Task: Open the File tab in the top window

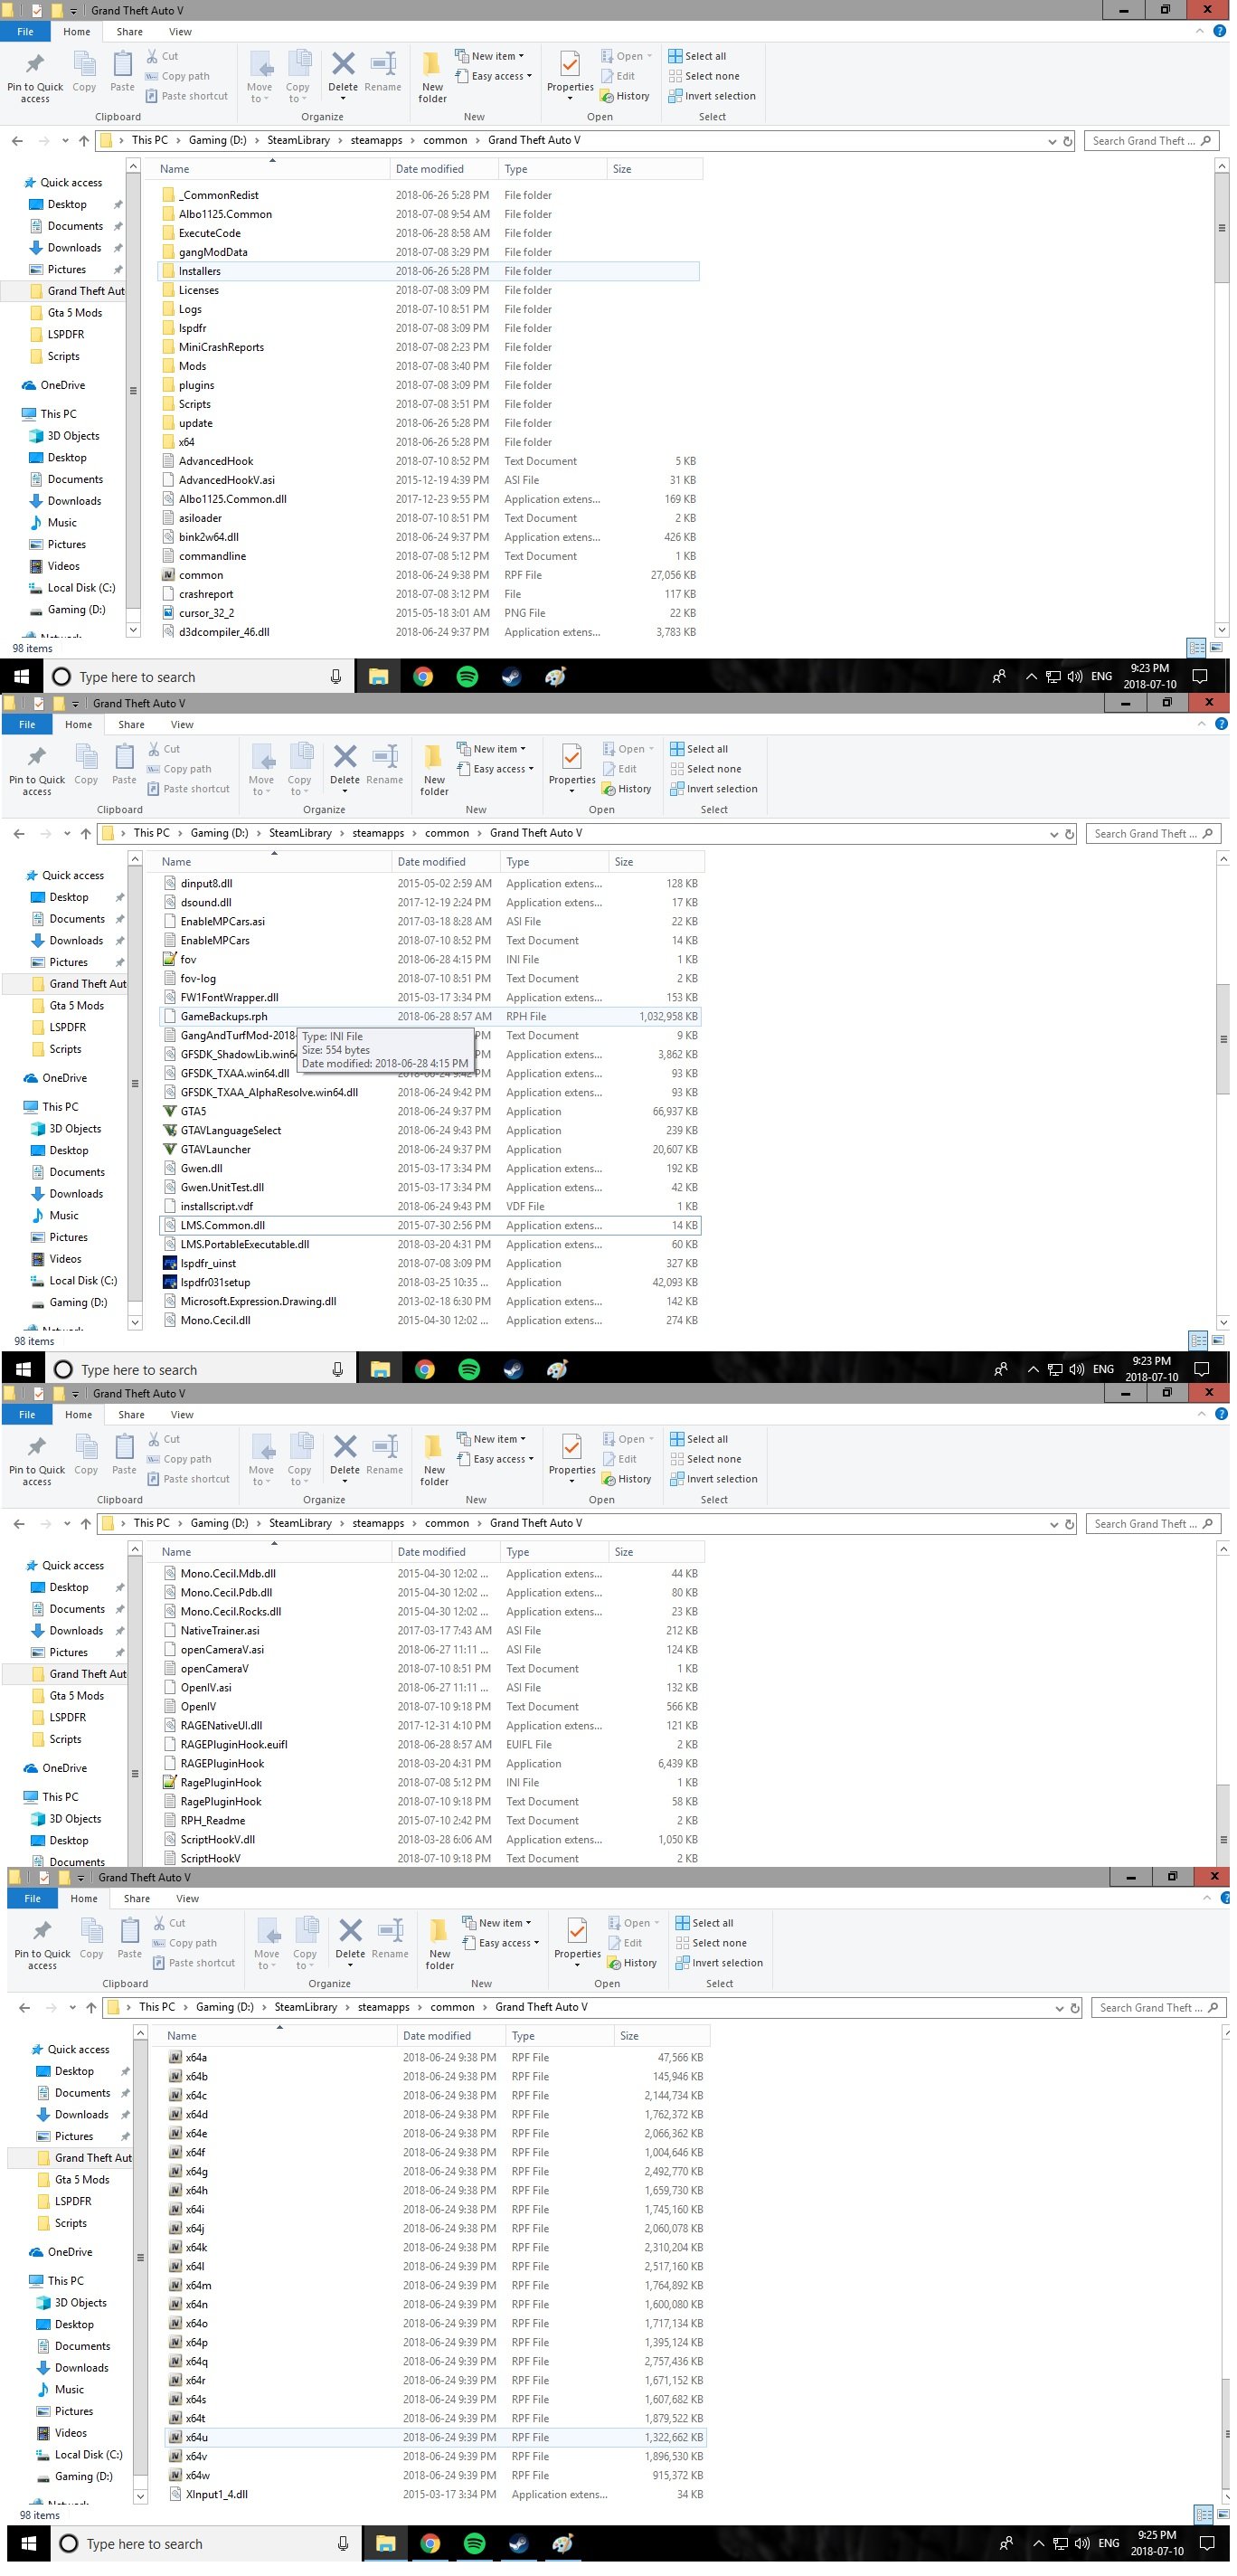Action: tap(25, 32)
